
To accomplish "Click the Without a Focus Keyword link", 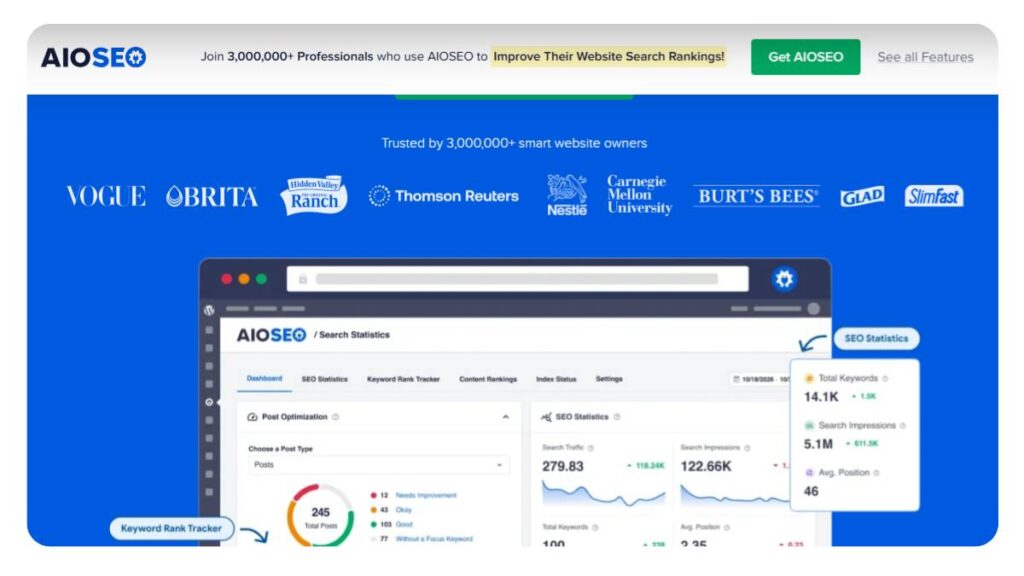I will pyautogui.click(x=434, y=539).
